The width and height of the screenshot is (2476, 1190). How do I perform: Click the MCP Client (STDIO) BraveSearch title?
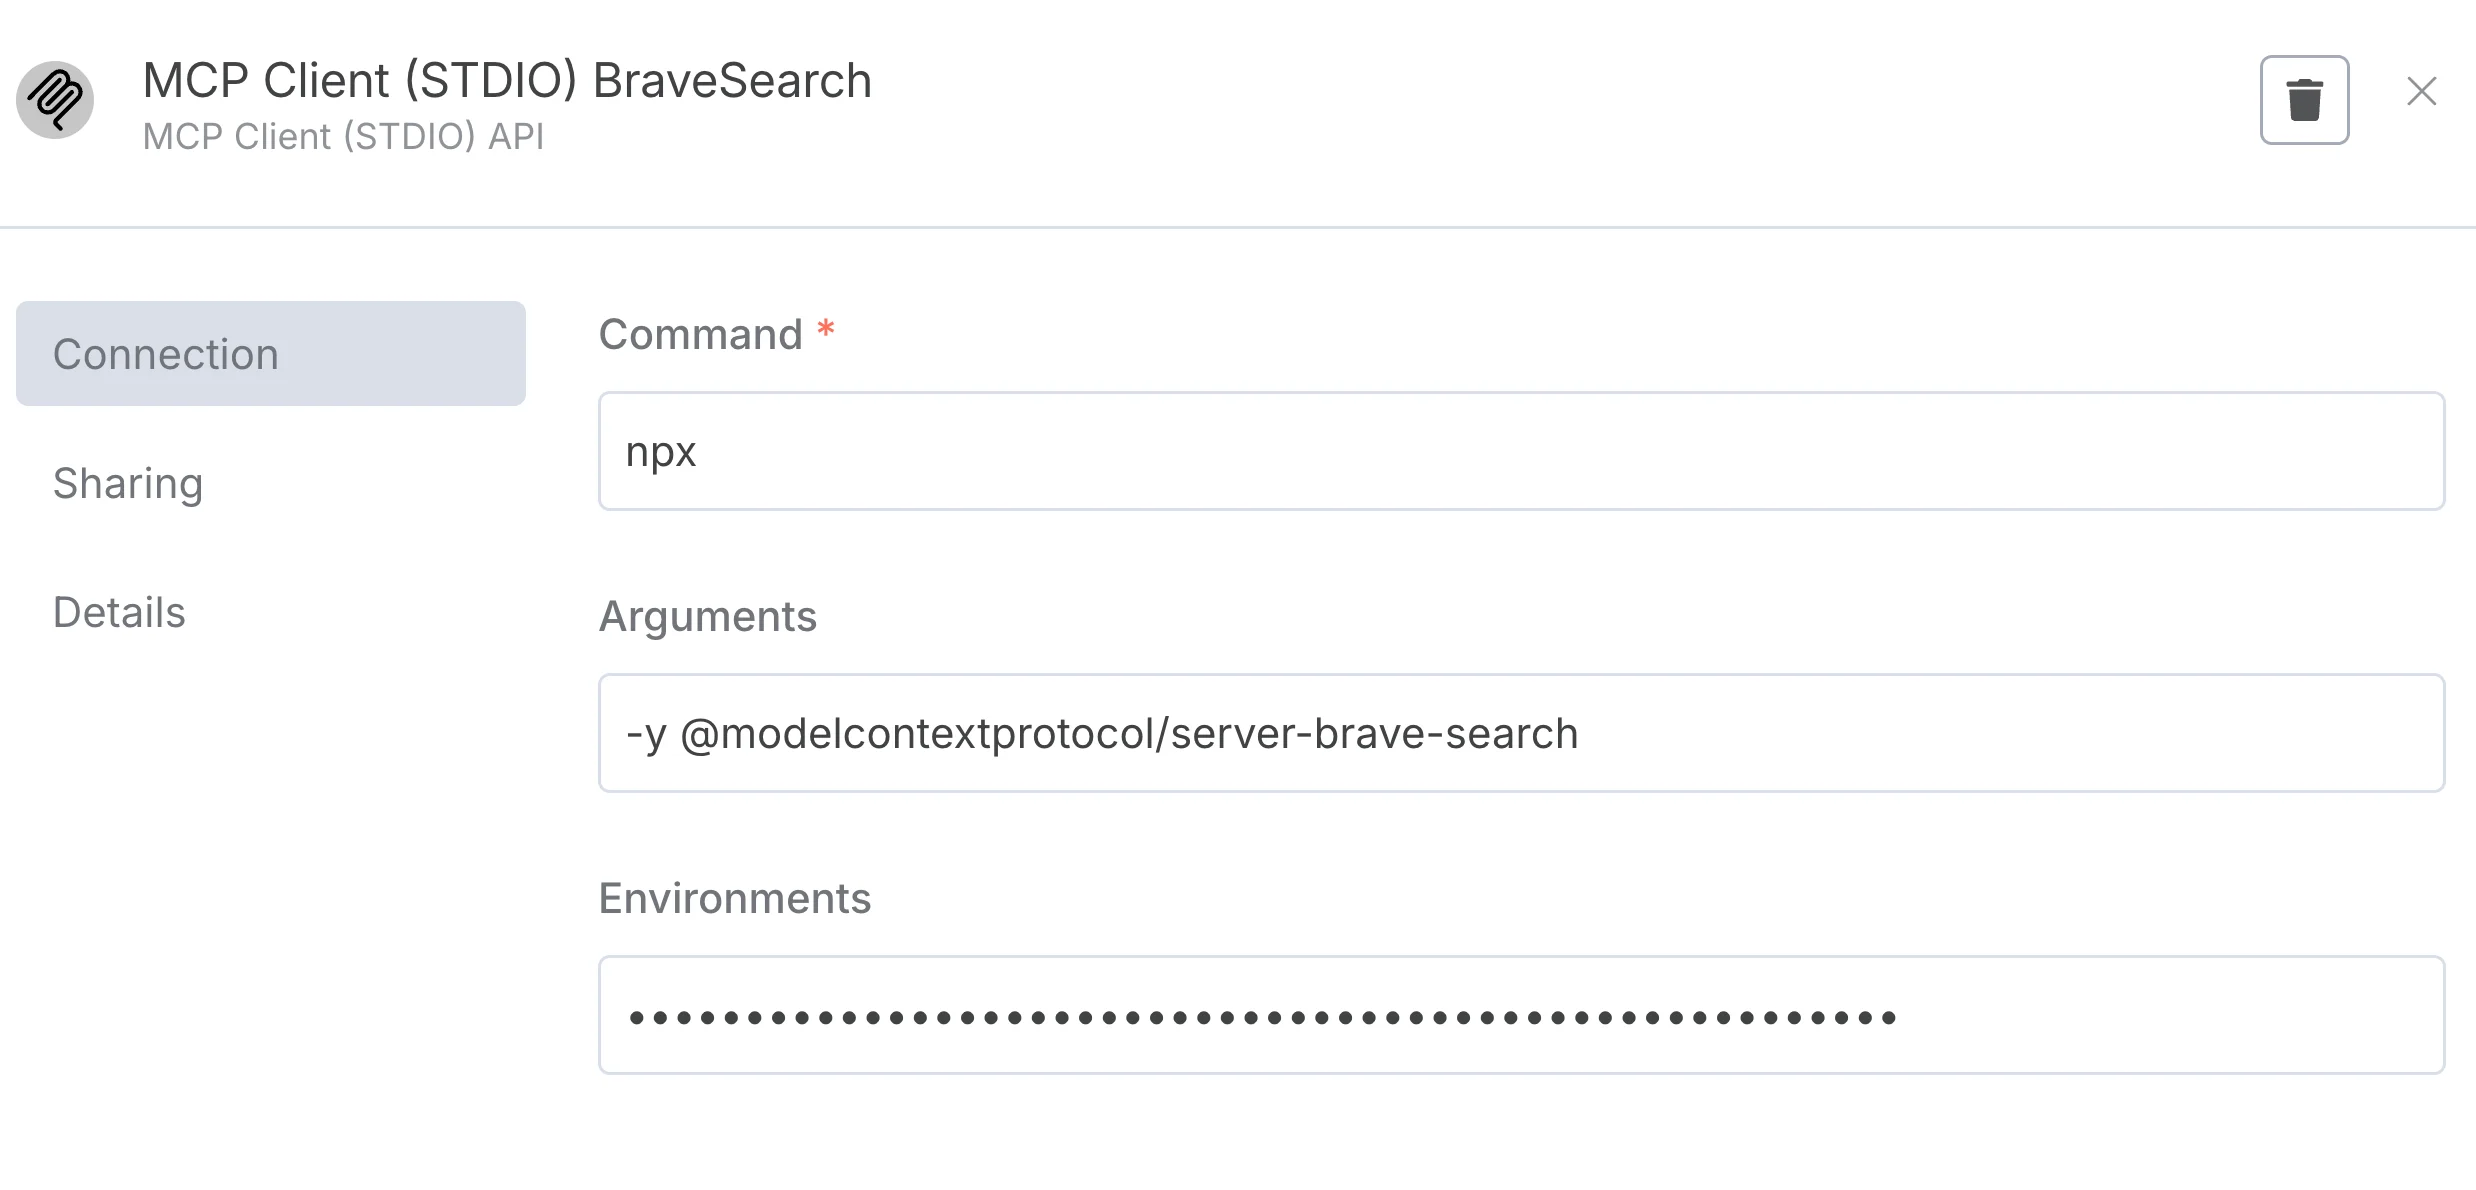pyautogui.click(x=506, y=80)
